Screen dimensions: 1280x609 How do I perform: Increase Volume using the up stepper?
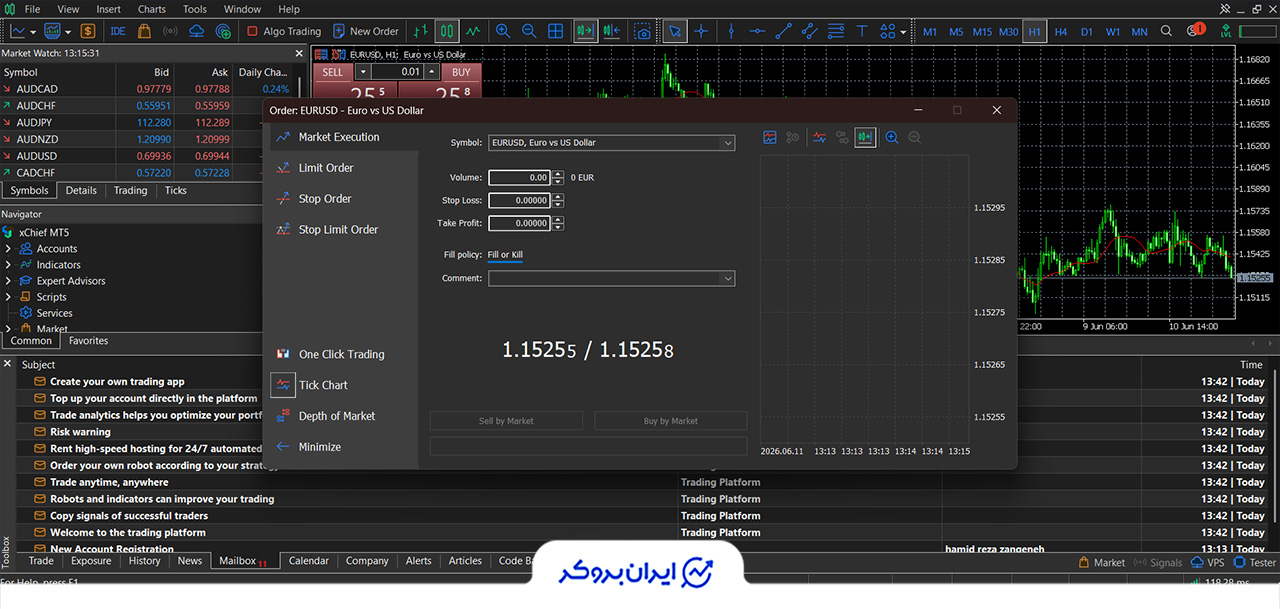pyautogui.click(x=557, y=174)
